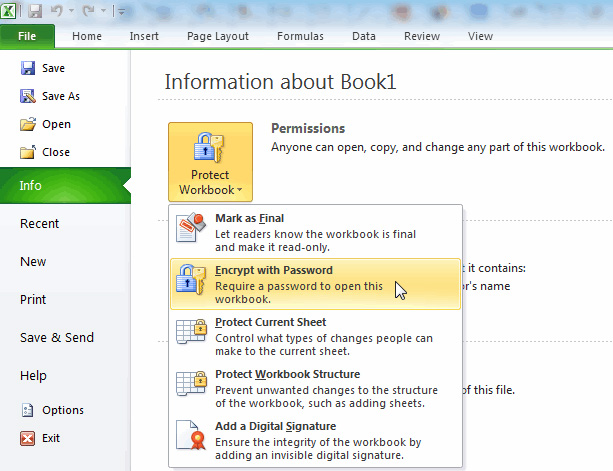
Task: Open the File tab
Action: (27, 36)
